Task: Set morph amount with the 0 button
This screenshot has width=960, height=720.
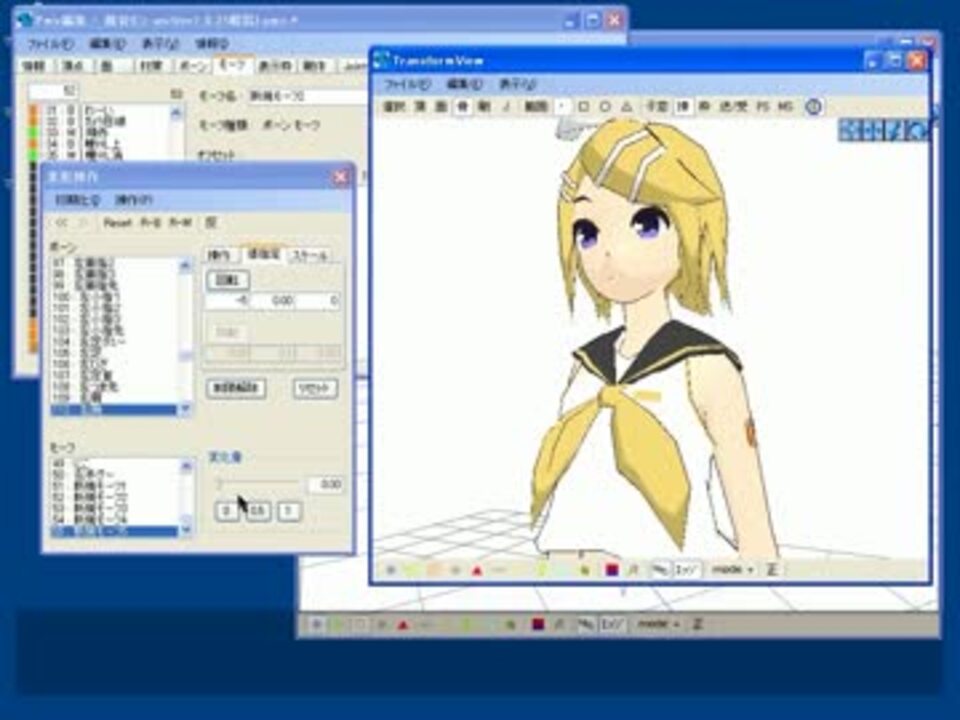Action: coord(227,511)
